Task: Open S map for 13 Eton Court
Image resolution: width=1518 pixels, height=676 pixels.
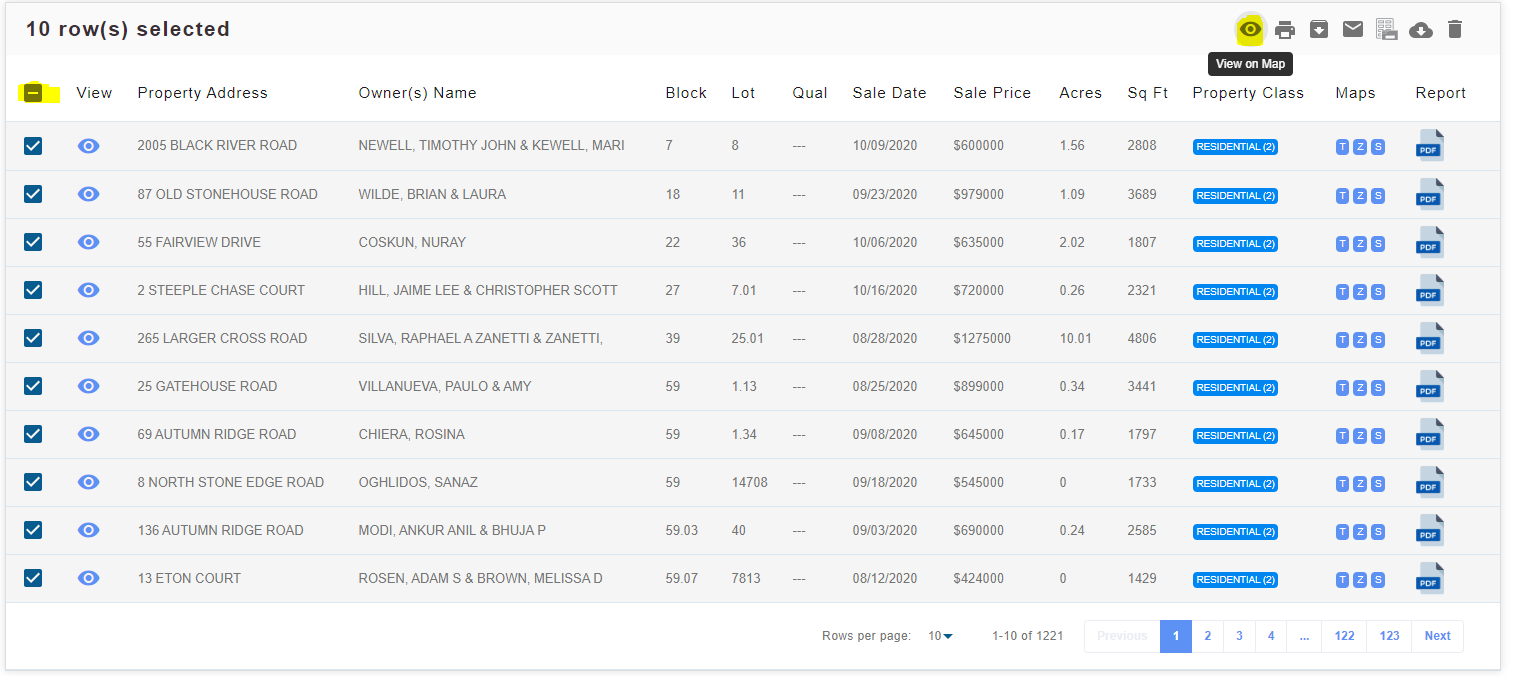Action: pos(1378,579)
